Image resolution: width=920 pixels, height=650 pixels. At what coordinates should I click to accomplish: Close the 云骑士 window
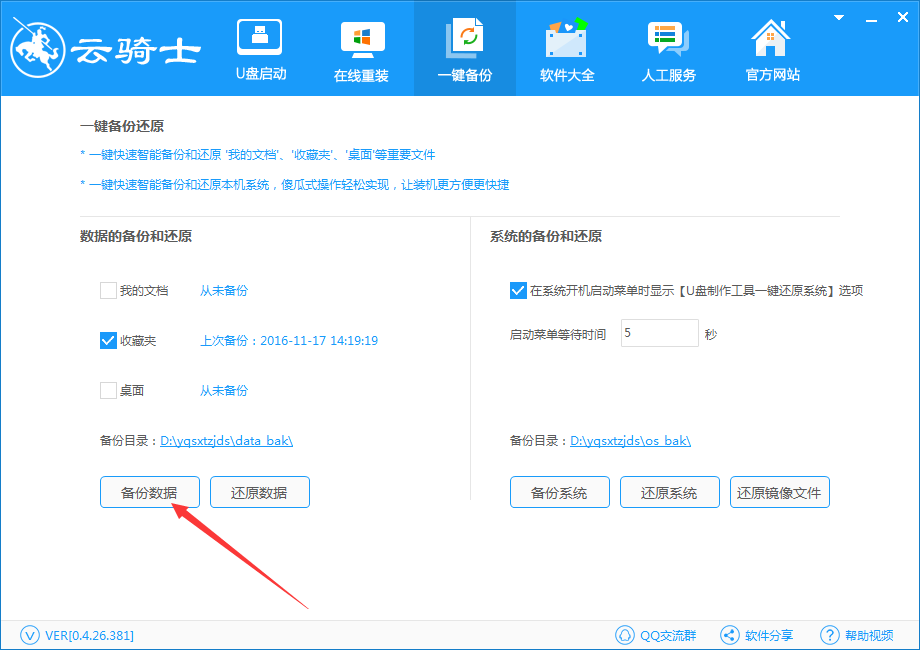pos(903,18)
